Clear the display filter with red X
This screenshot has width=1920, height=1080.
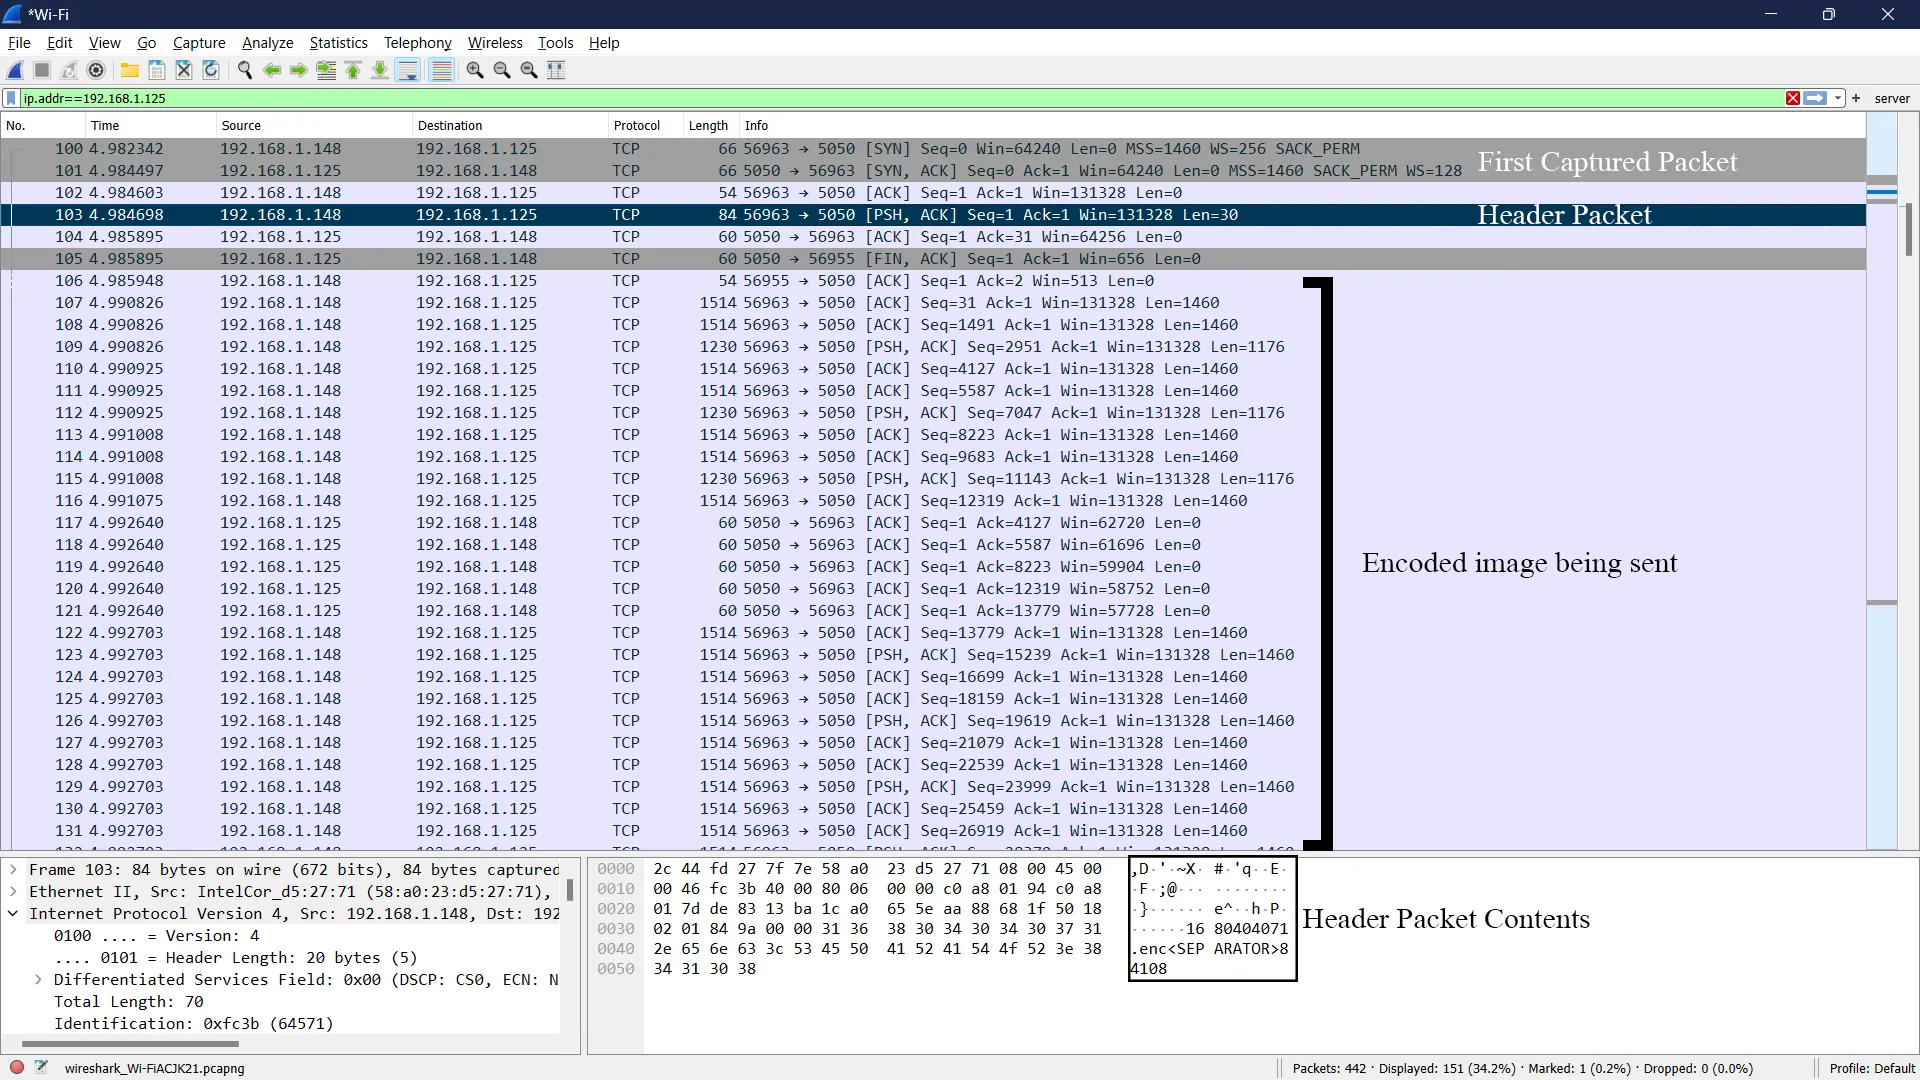(x=1793, y=98)
